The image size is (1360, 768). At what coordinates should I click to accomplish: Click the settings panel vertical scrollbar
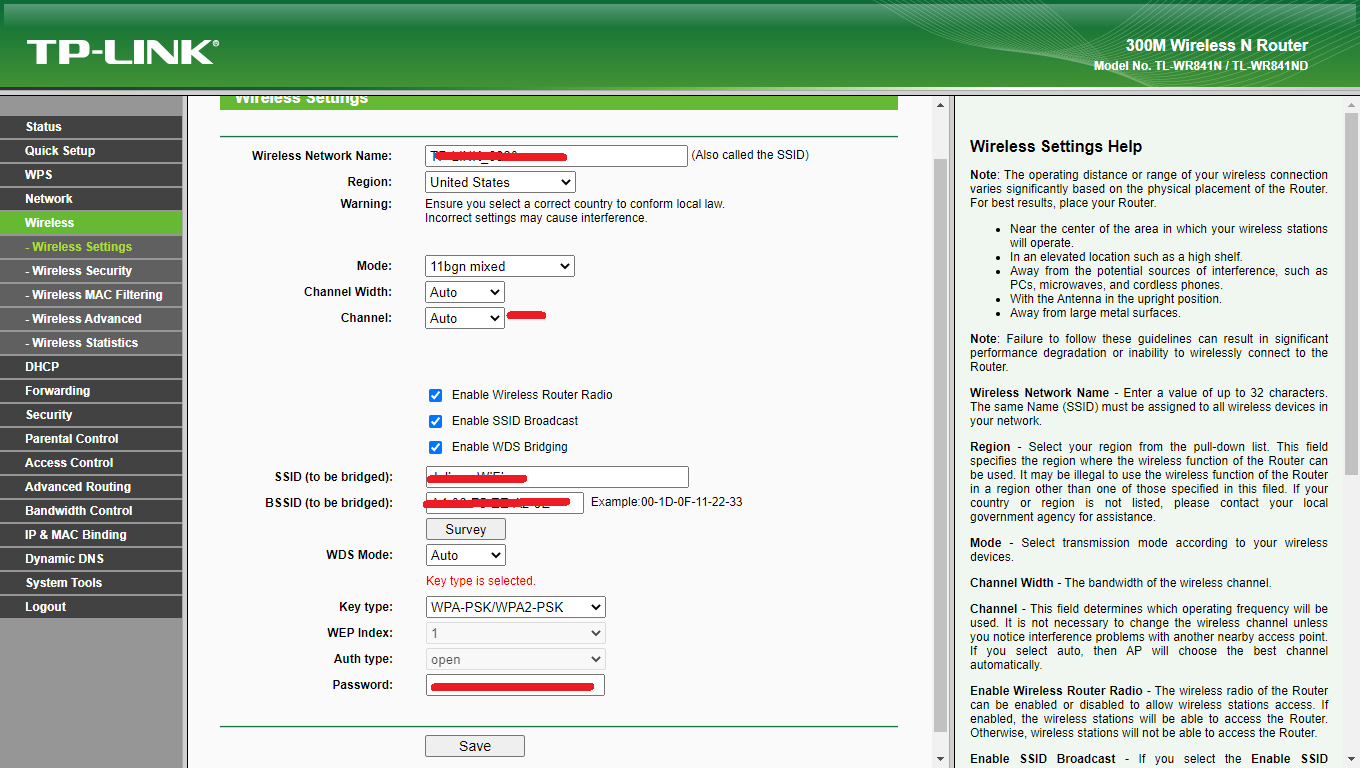click(940, 440)
